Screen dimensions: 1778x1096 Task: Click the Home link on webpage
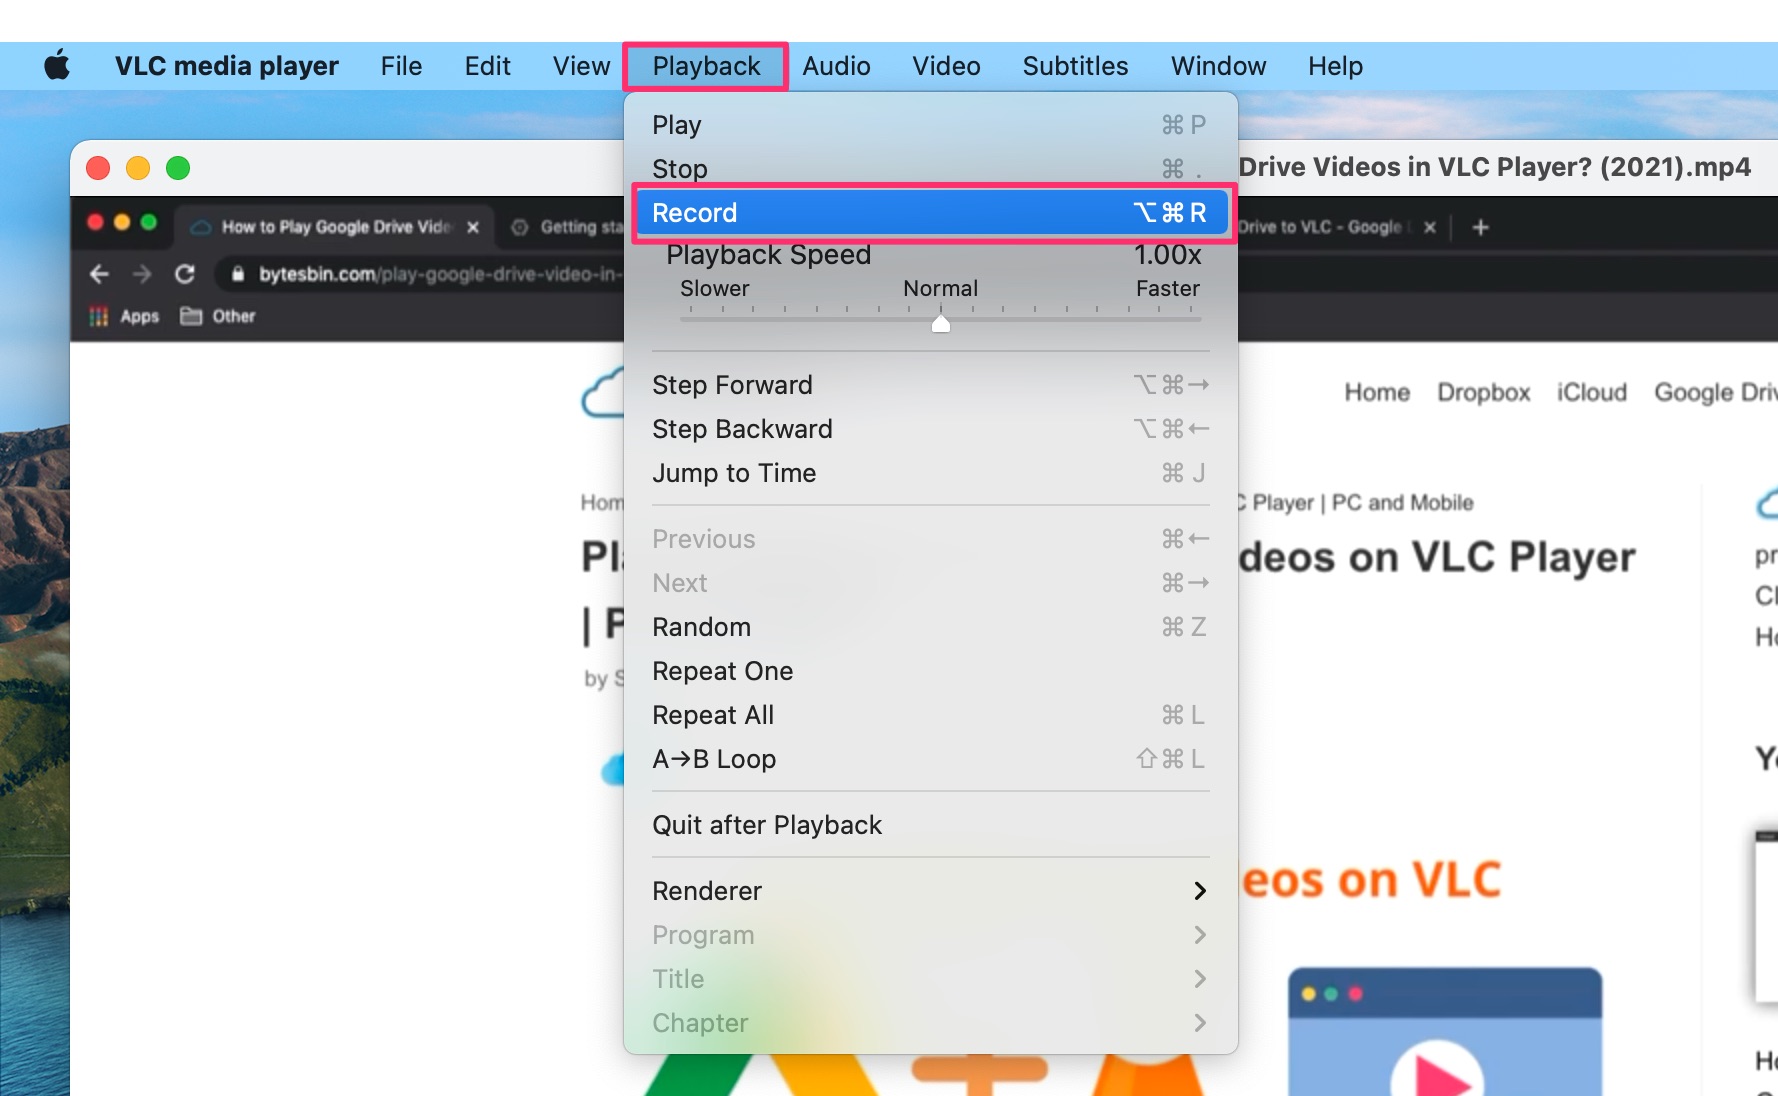1377,392
